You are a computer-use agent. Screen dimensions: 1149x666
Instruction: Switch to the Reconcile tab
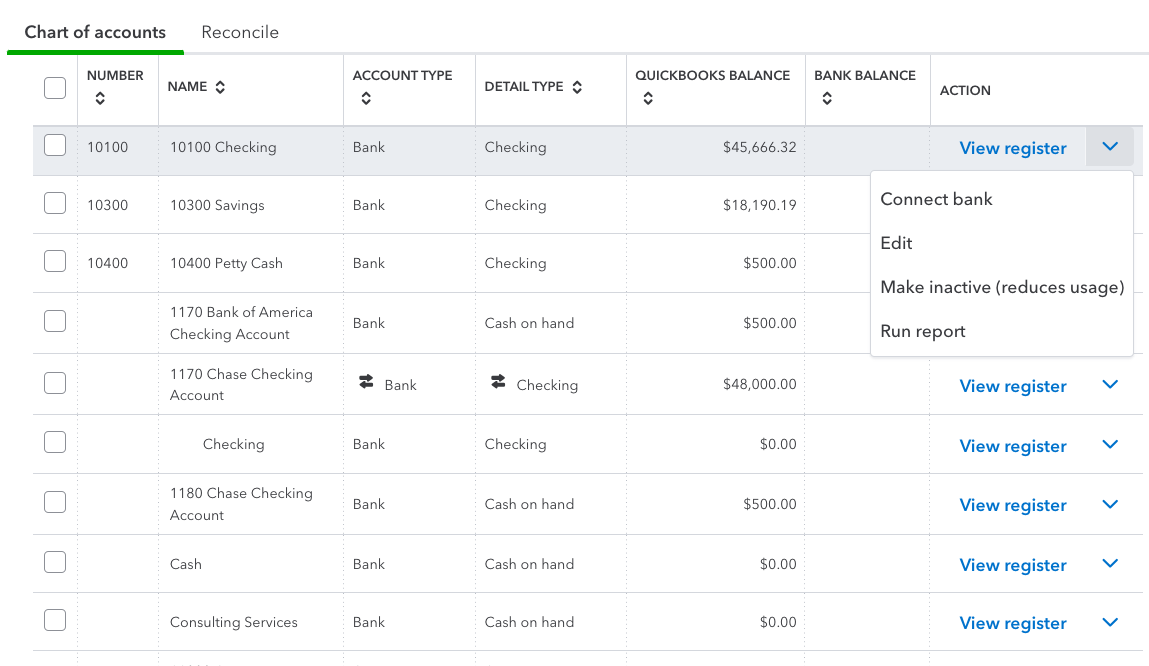240,32
